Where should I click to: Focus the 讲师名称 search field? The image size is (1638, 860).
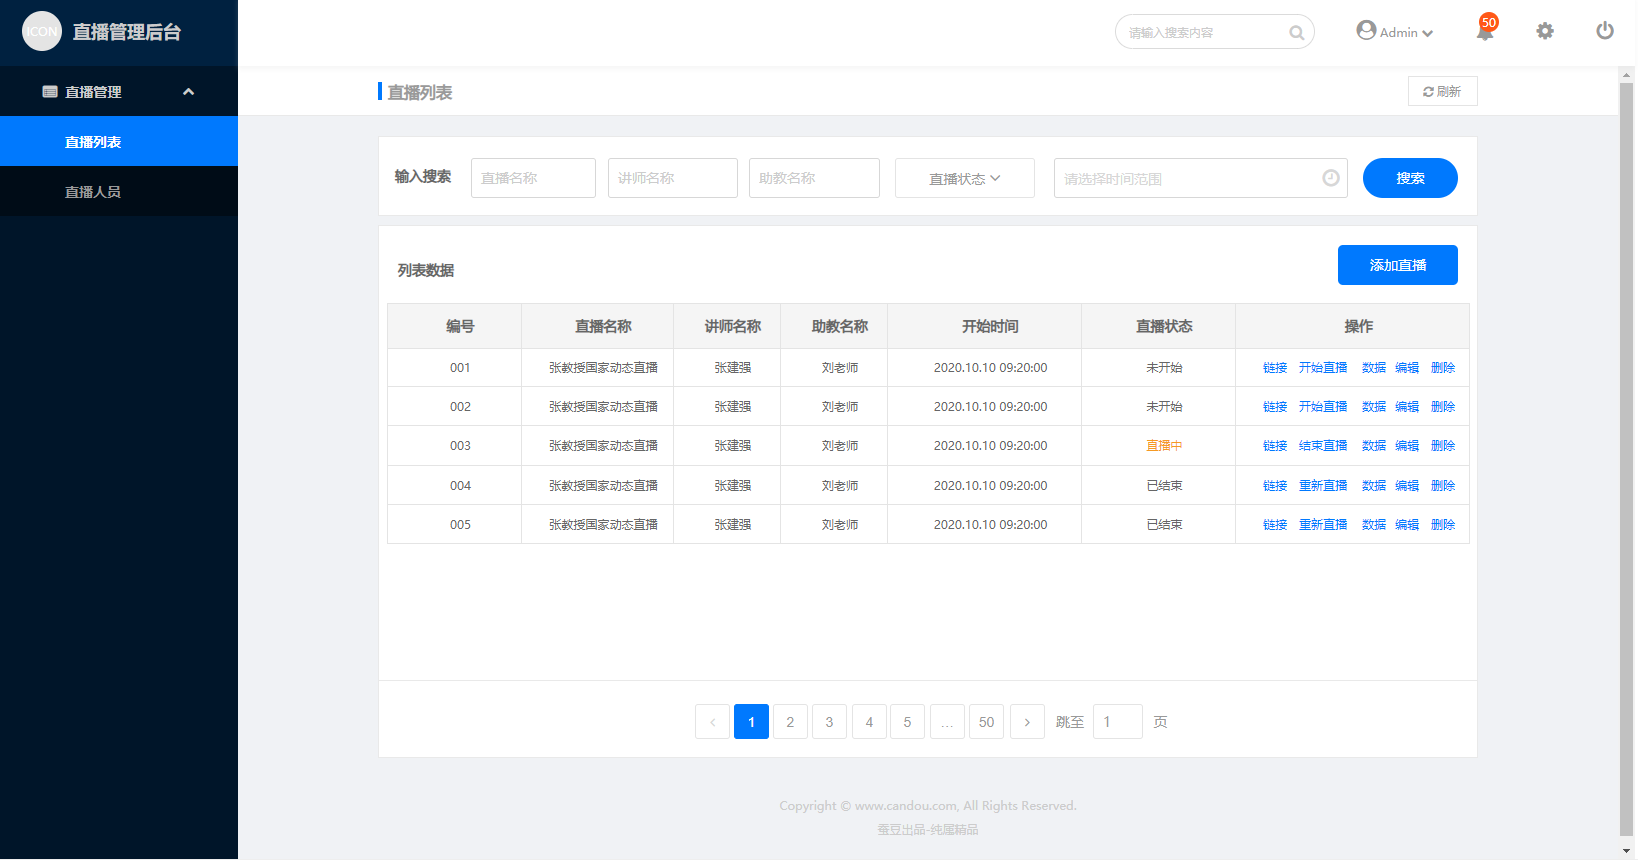[x=673, y=178]
